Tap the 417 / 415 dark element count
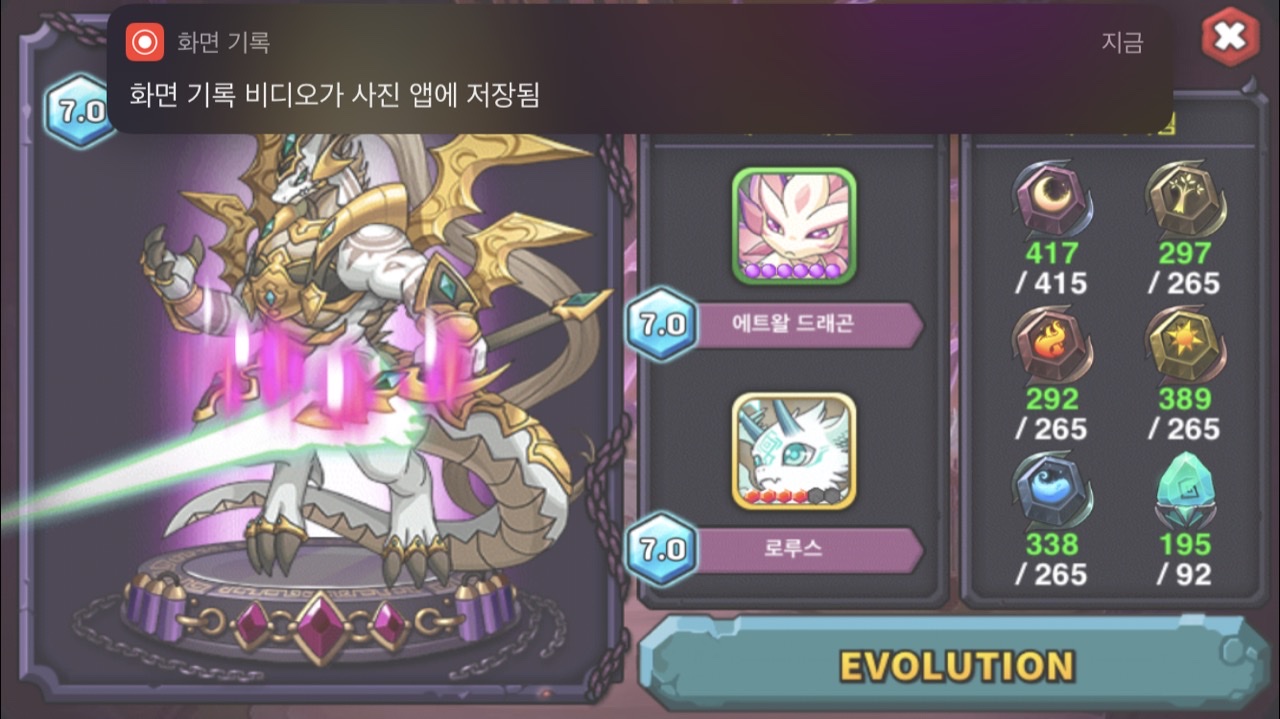Image resolution: width=1280 pixels, height=719 pixels. (x=1051, y=268)
